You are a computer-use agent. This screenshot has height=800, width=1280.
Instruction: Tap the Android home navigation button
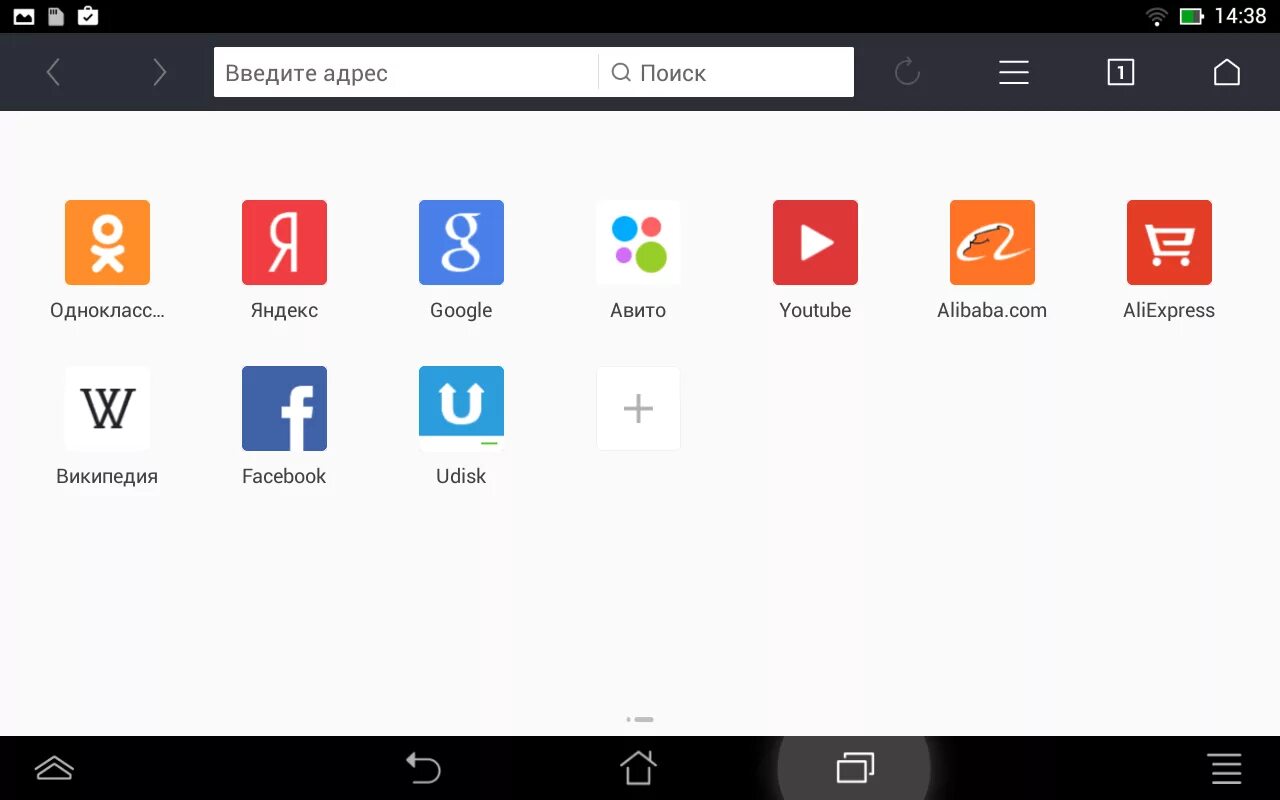click(x=638, y=768)
